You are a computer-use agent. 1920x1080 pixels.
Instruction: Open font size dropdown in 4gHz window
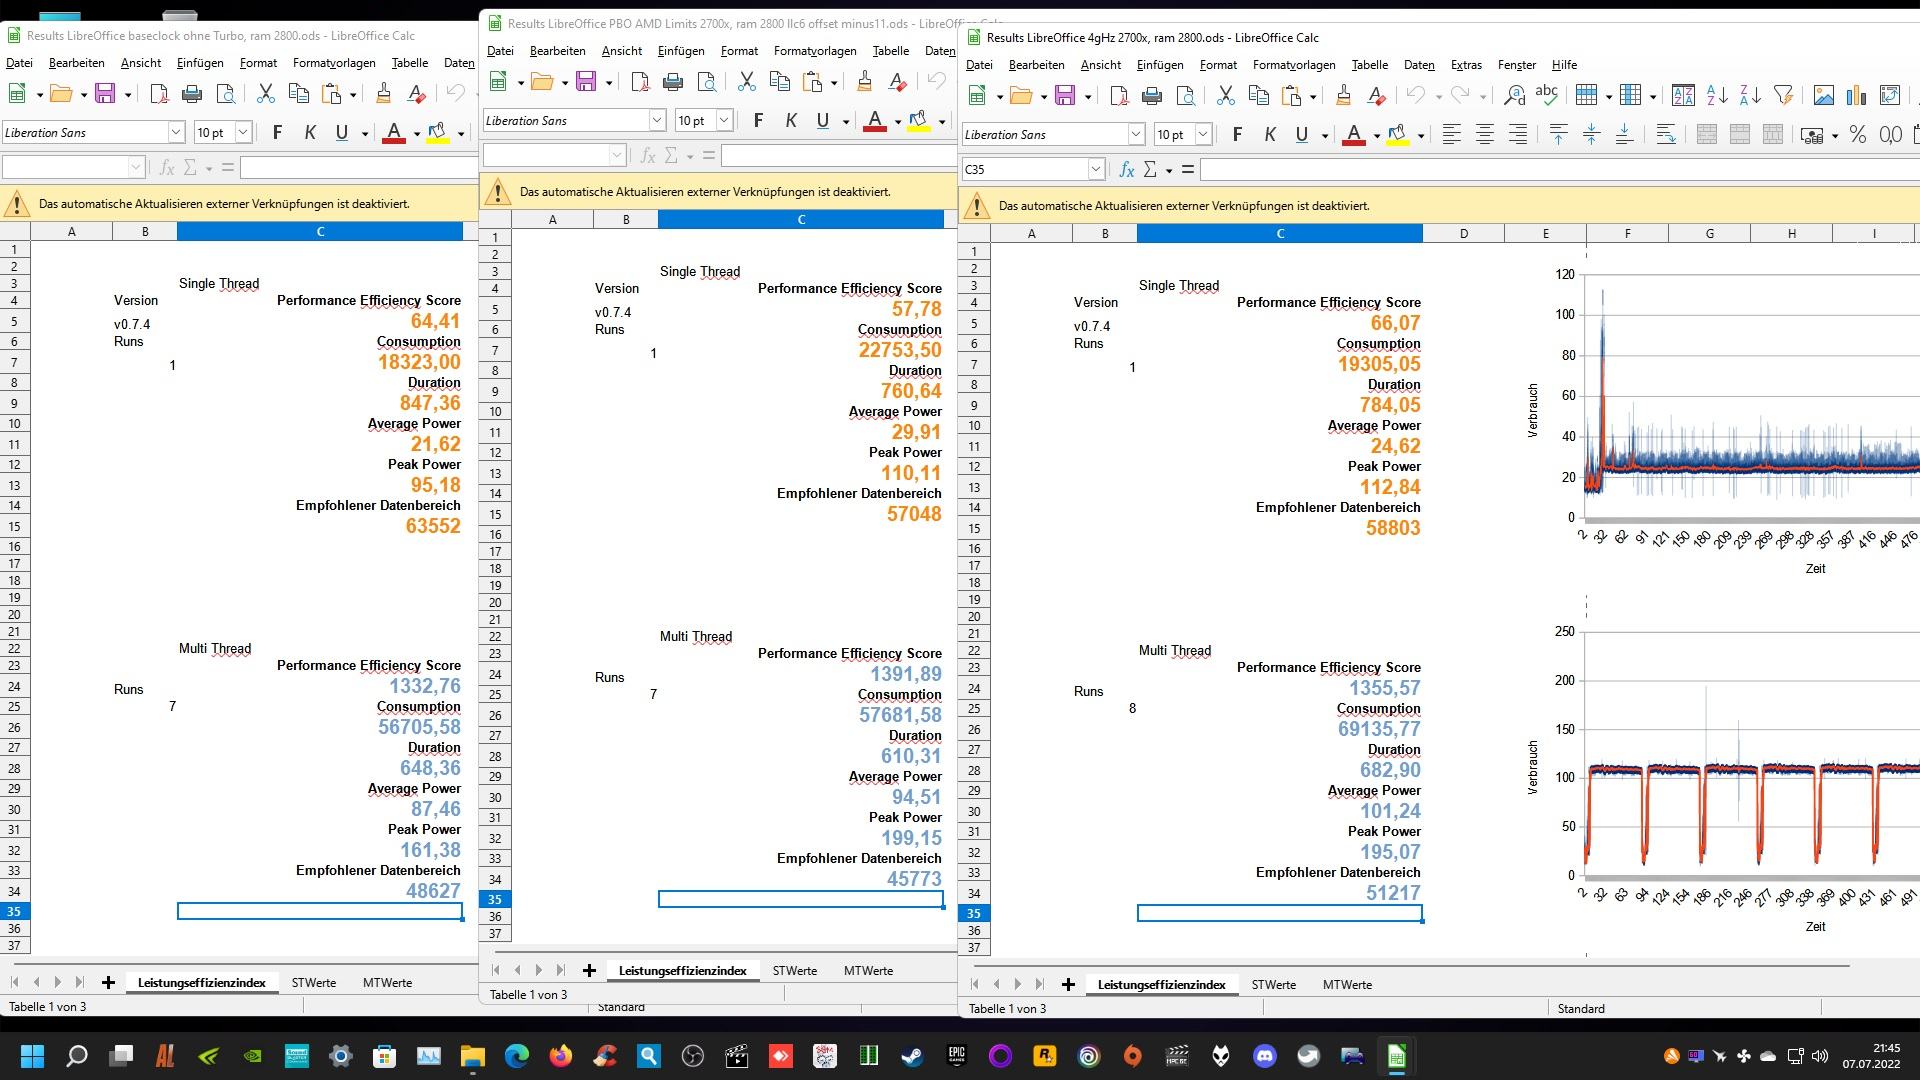point(1203,134)
